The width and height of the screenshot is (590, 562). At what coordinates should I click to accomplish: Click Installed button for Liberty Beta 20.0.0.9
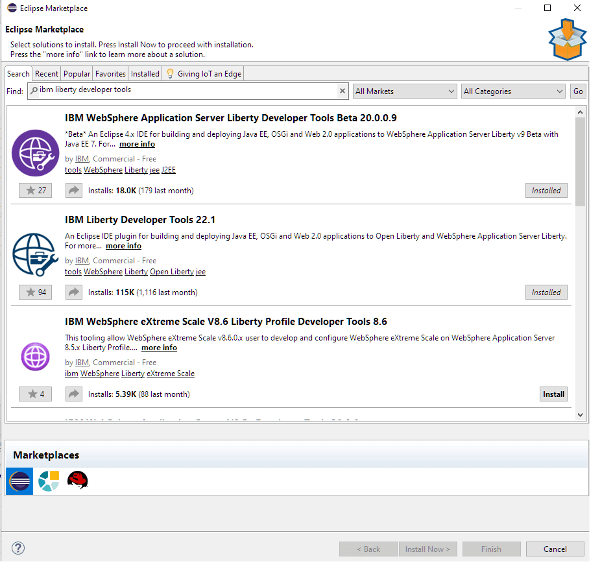(546, 190)
